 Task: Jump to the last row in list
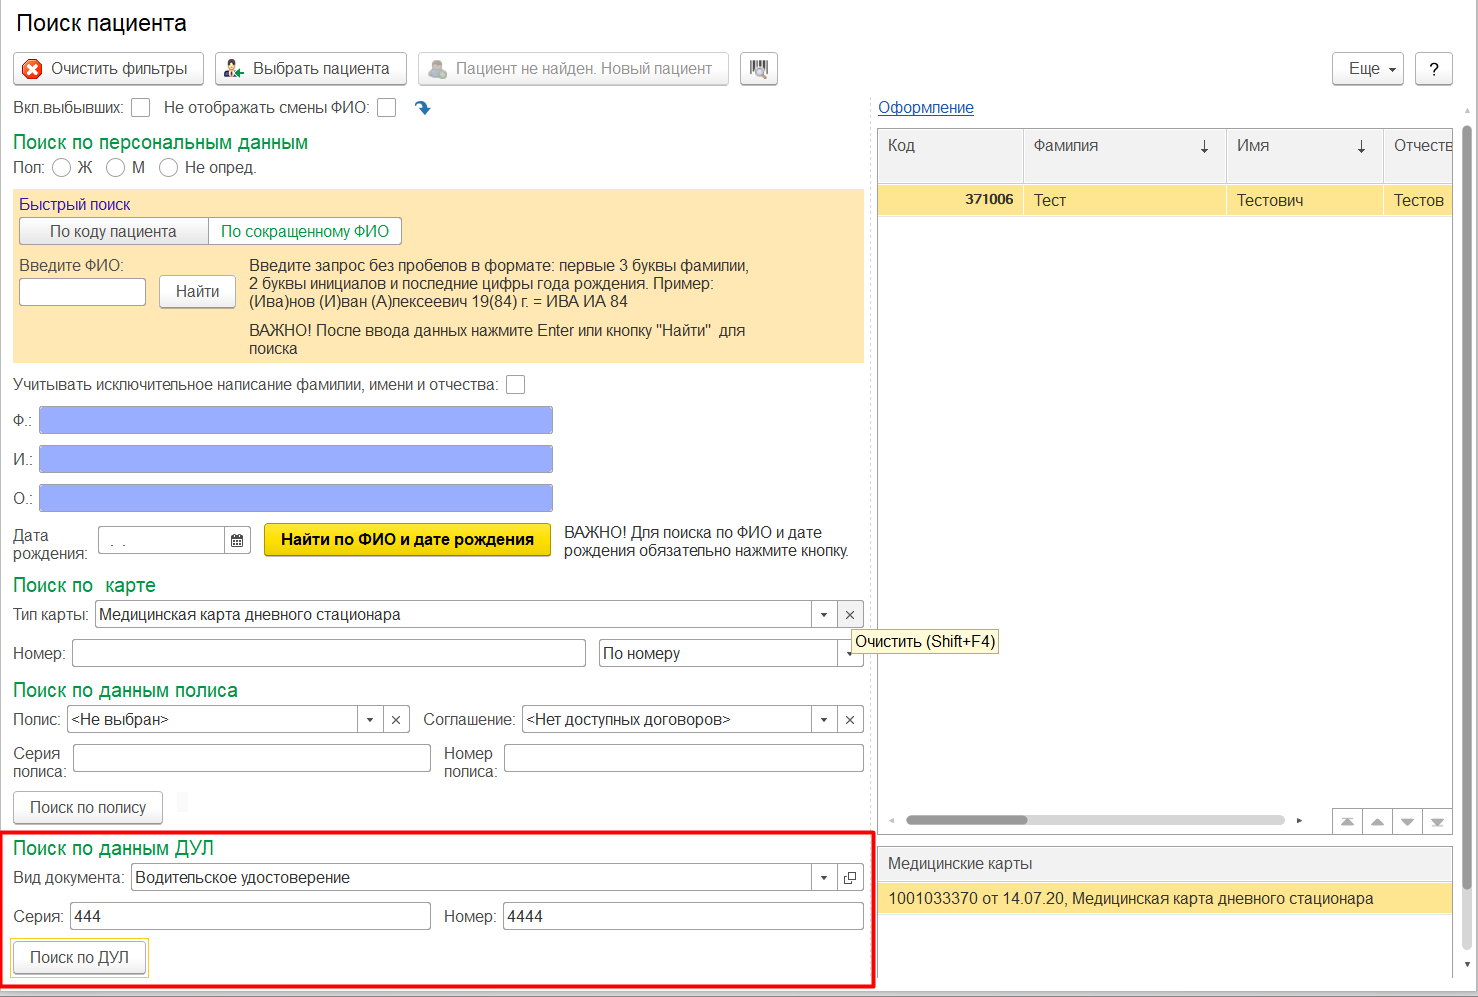(1437, 822)
